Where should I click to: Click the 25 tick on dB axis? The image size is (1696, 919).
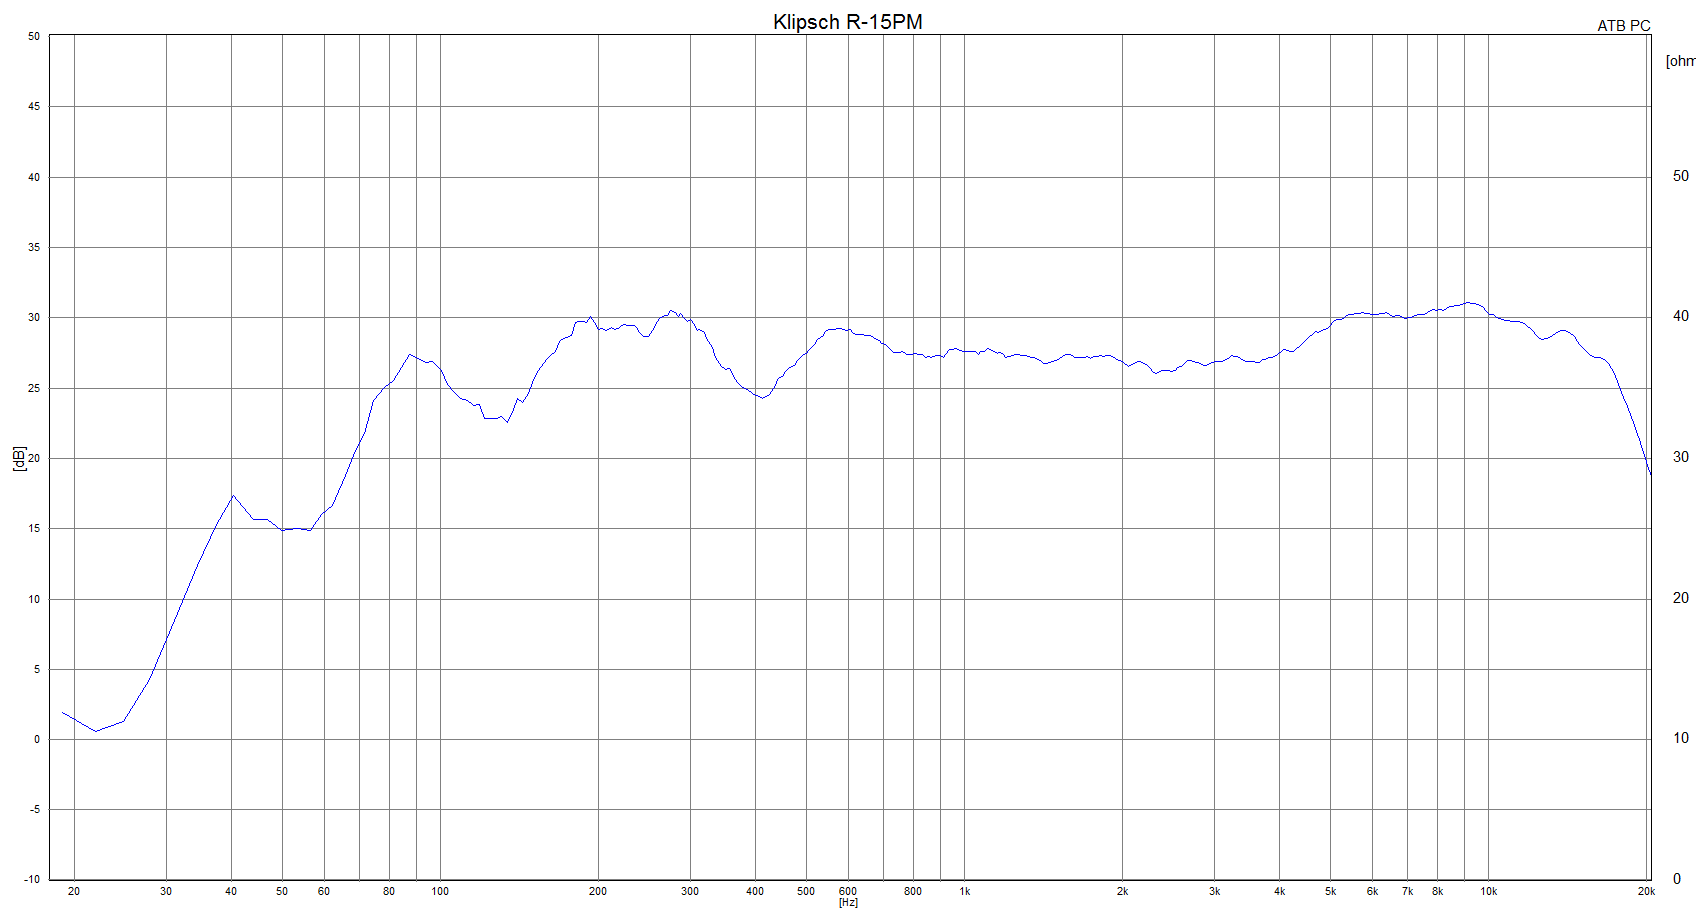point(34,388)
